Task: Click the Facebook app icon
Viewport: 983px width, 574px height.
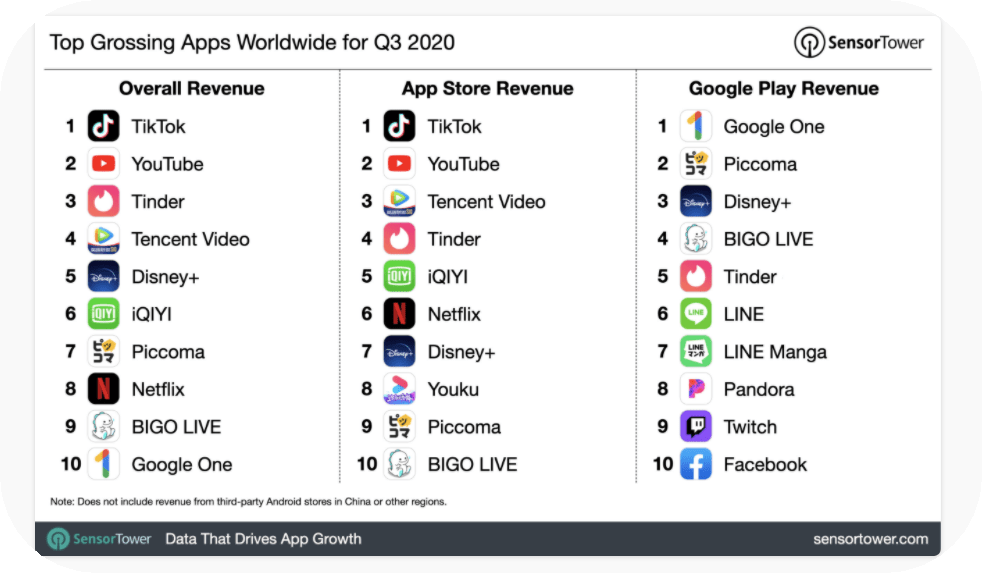Action: pyautogui.click(x=696, y=464)
